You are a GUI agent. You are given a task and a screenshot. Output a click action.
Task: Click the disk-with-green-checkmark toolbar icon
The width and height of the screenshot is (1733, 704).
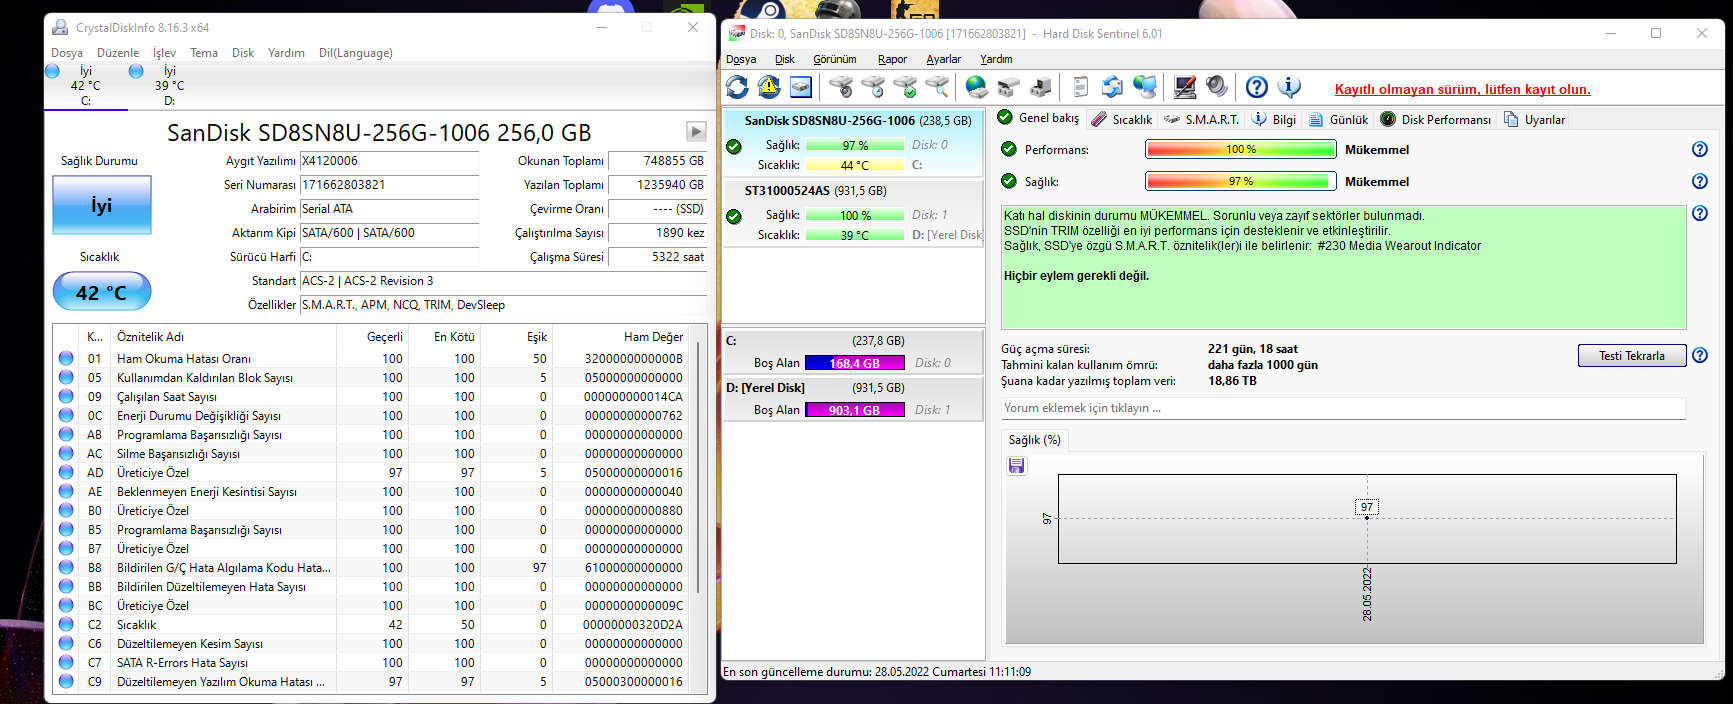tap(905, 87)
